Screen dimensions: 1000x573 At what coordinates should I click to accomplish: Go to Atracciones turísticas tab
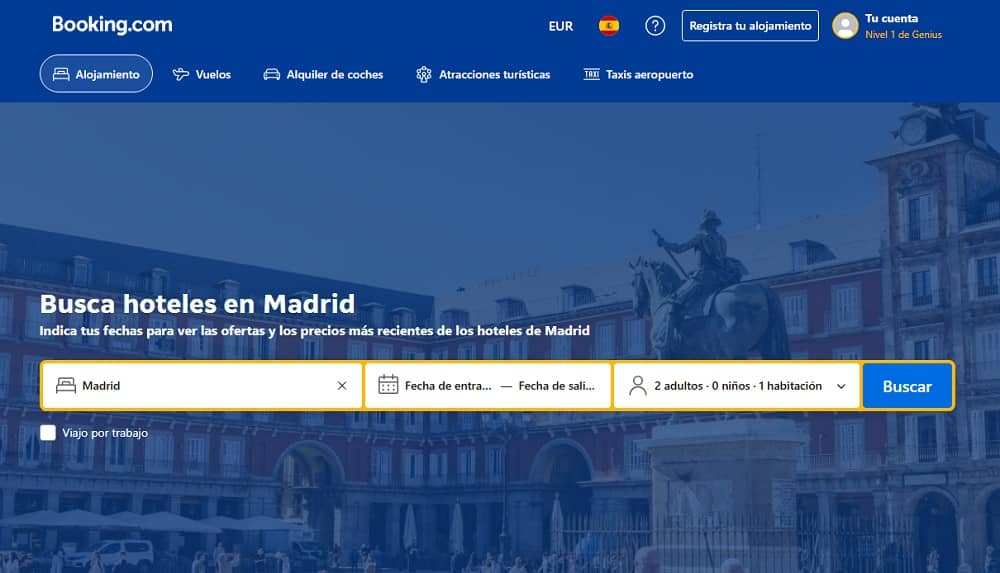(x=483, y=75)
